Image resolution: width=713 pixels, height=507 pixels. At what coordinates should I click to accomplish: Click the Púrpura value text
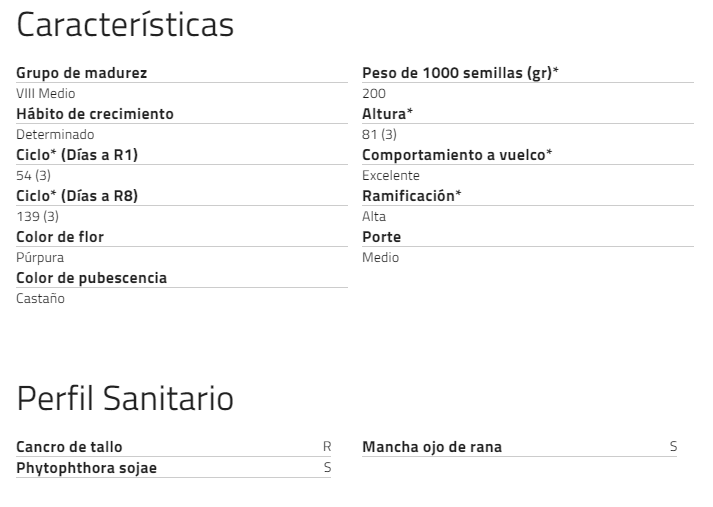[x=40, y=258]
